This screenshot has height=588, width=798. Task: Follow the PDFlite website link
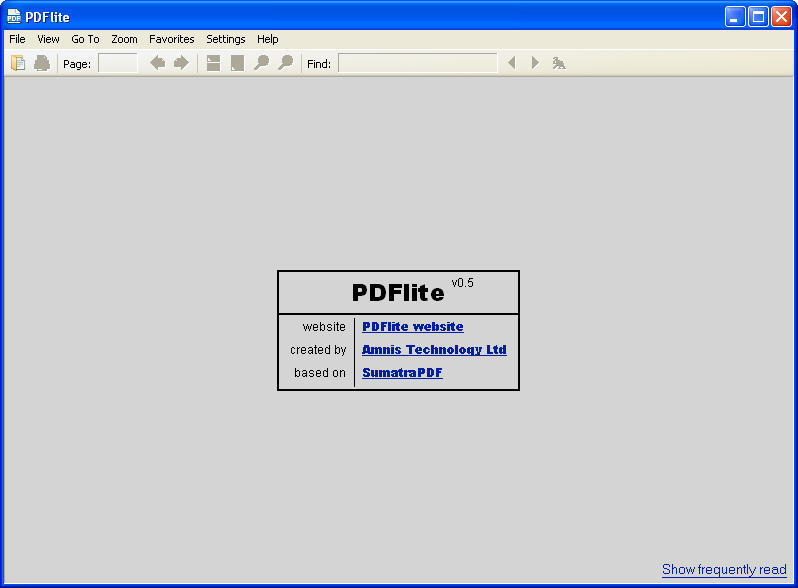pyautogui.click(x=413, y=327)
